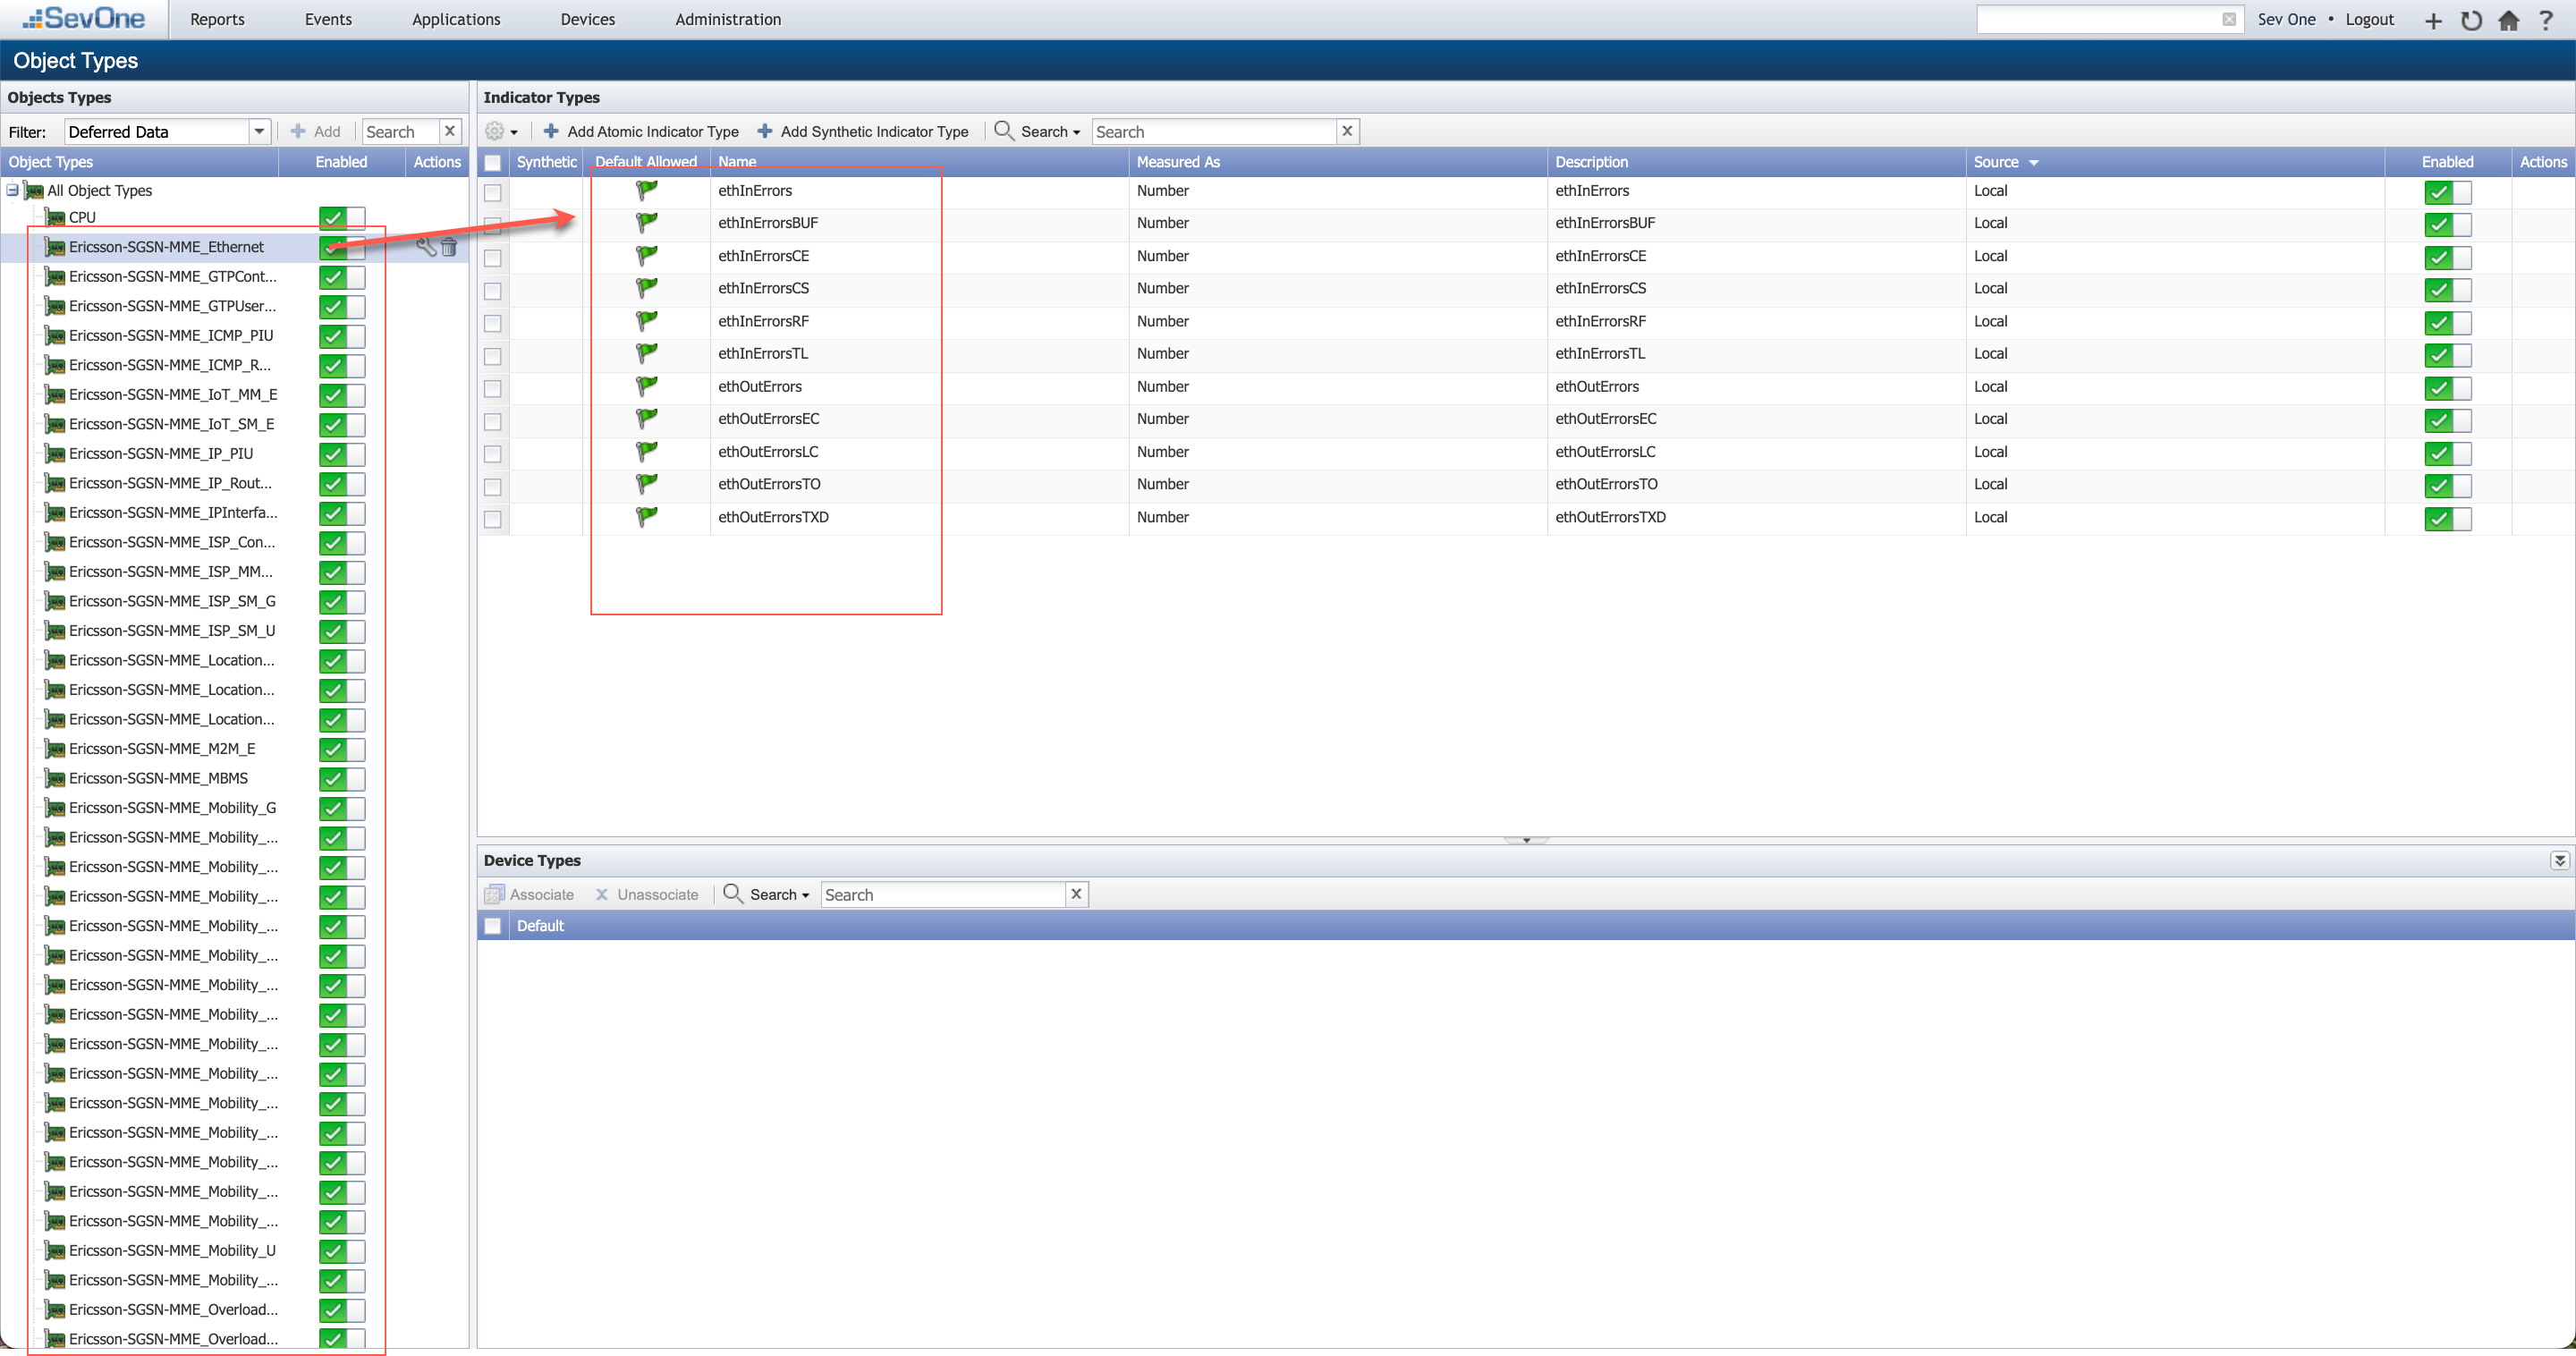Sort by the Description column header
Viewport: 2576px width, 1356px height.
pos(1756,162)
